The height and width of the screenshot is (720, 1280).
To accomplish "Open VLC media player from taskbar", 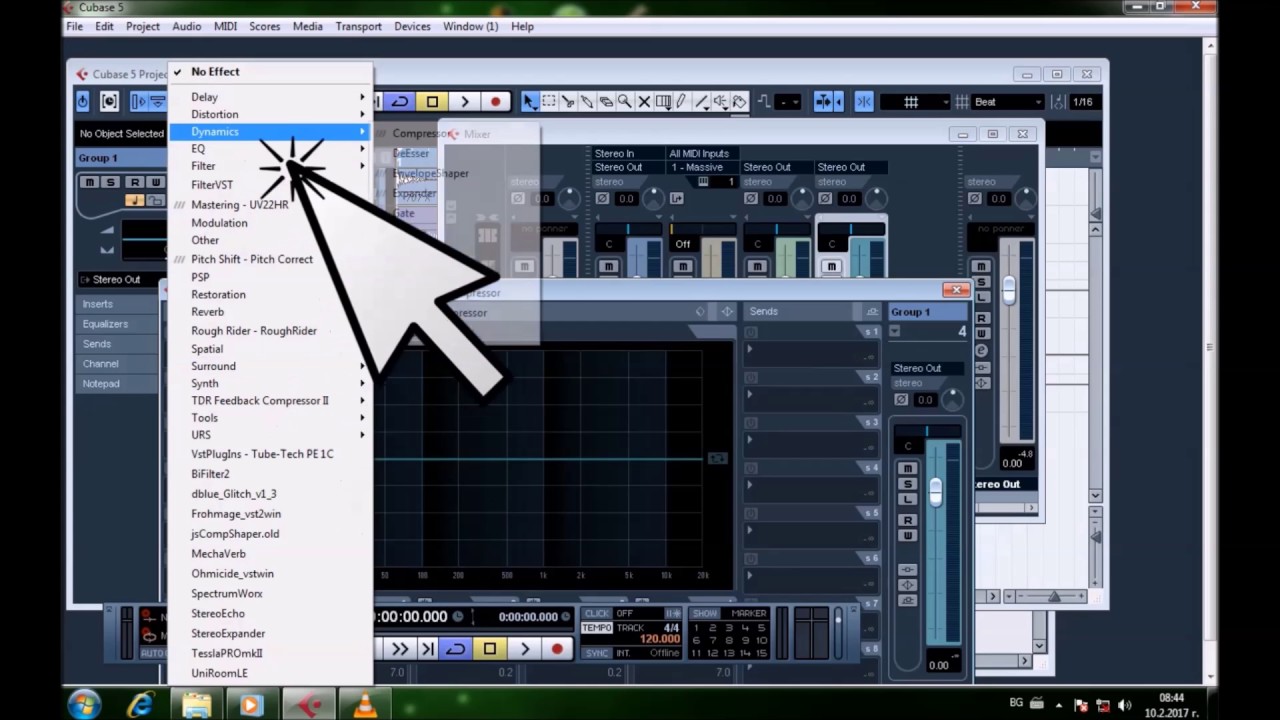I will [x=364, y=705].
